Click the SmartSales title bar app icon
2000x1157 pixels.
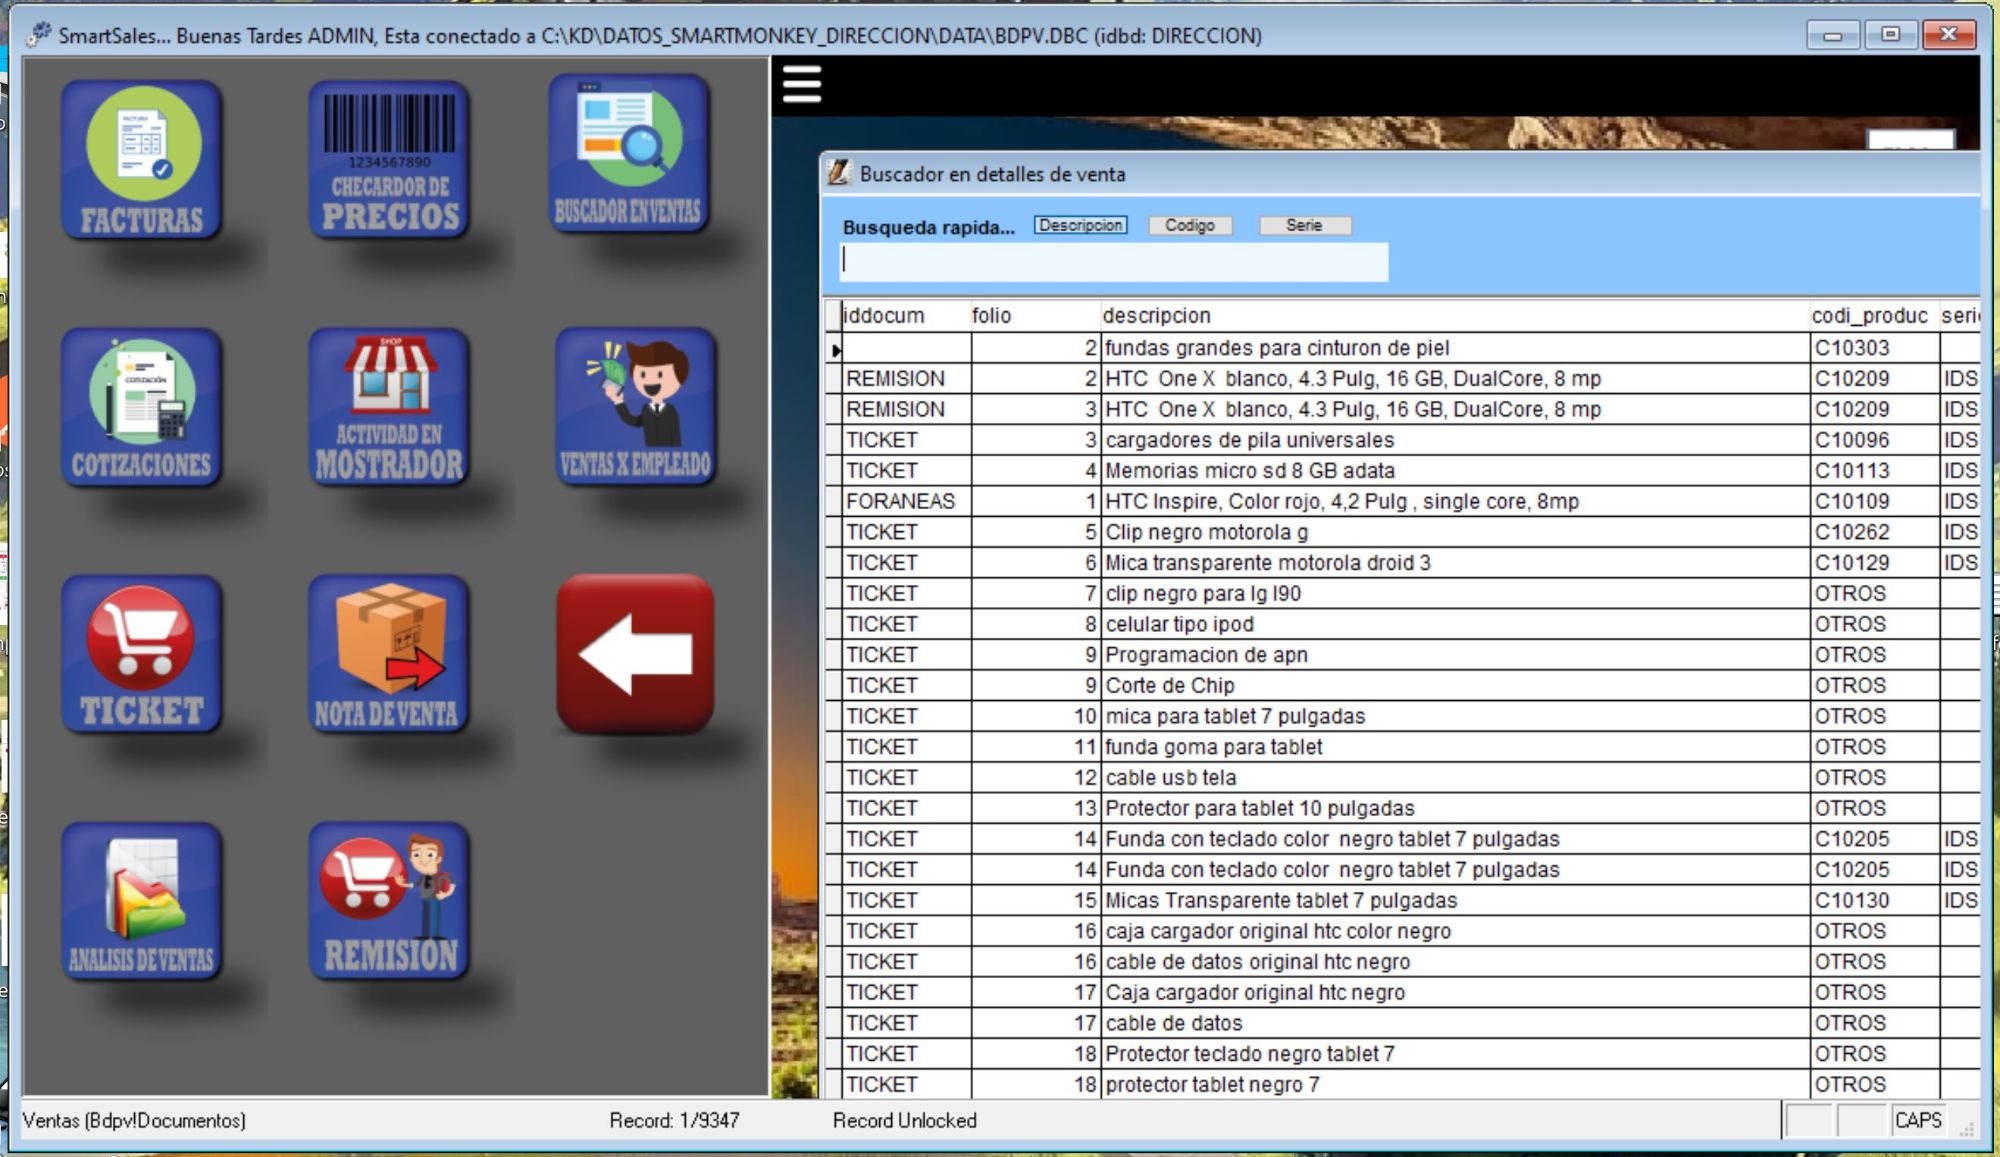(39, 35)
